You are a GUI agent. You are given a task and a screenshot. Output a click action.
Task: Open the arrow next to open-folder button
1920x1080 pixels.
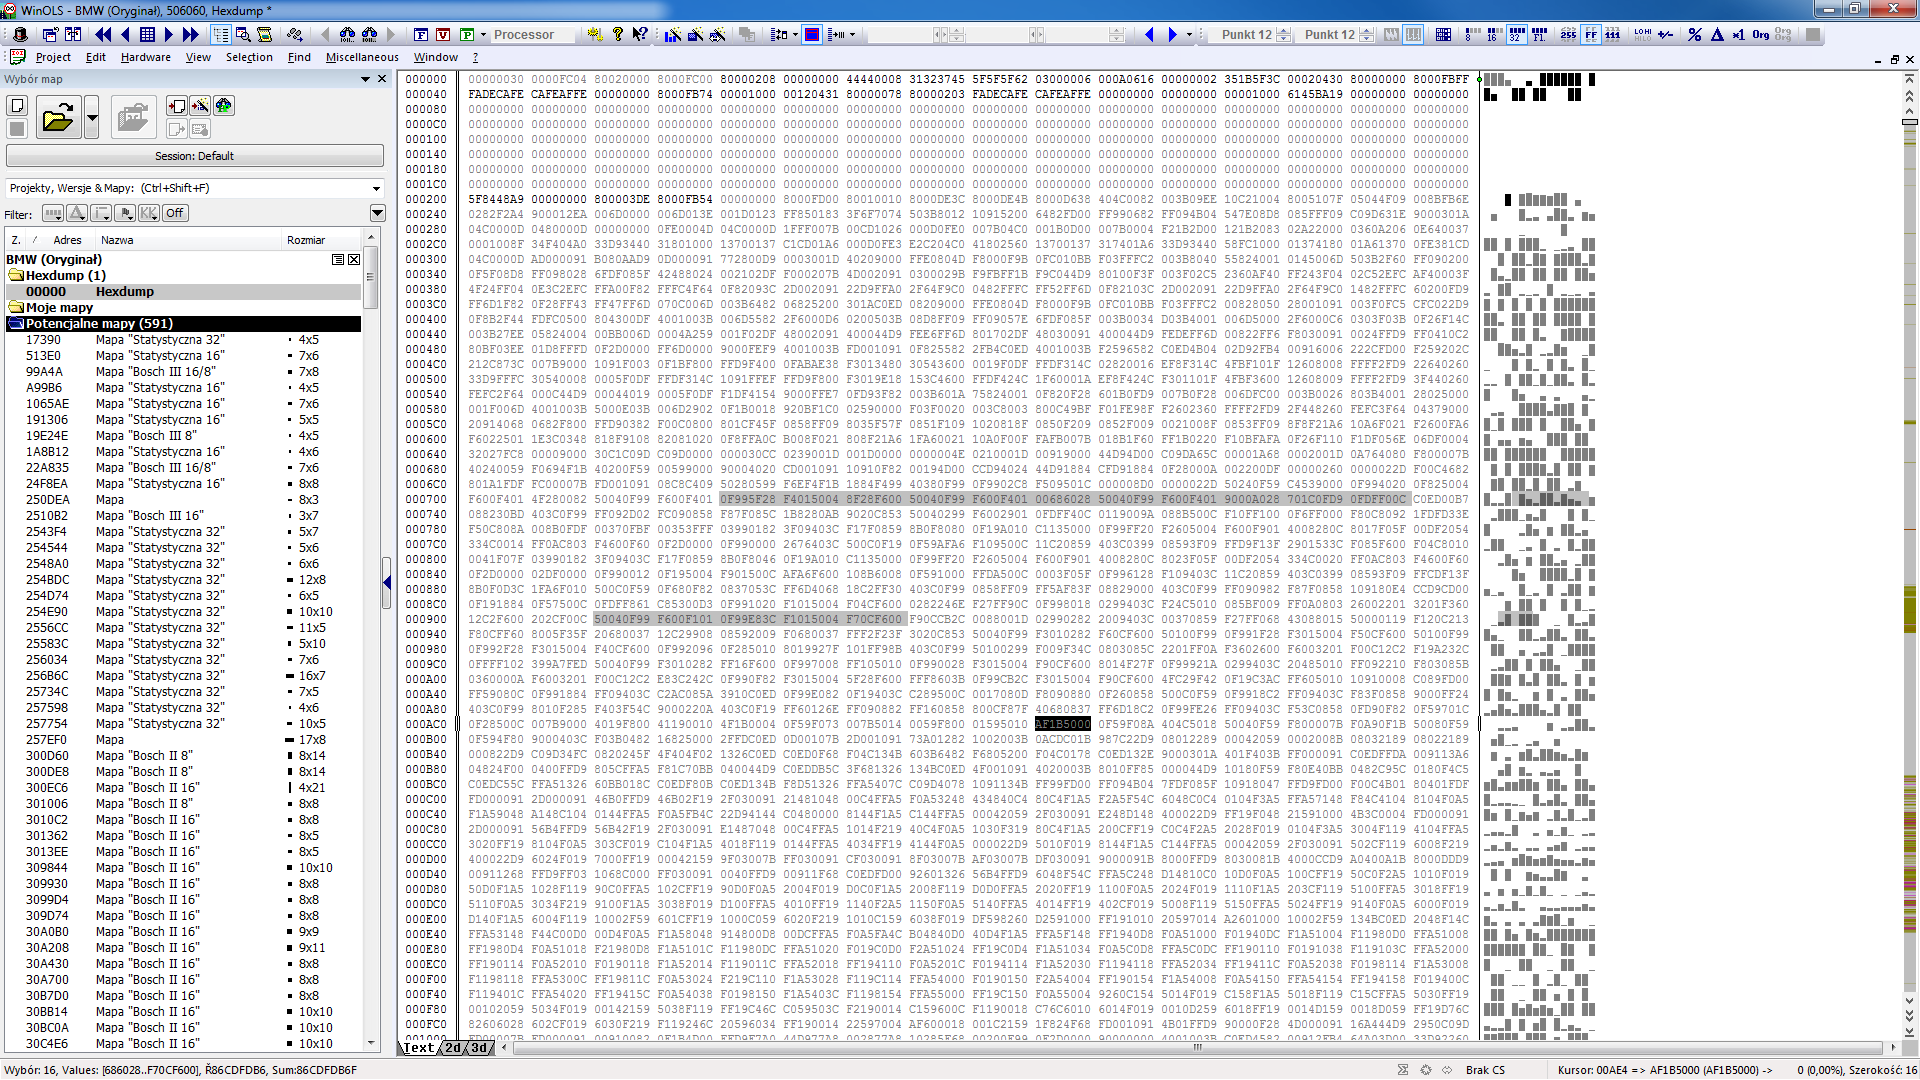click(92, 119)
